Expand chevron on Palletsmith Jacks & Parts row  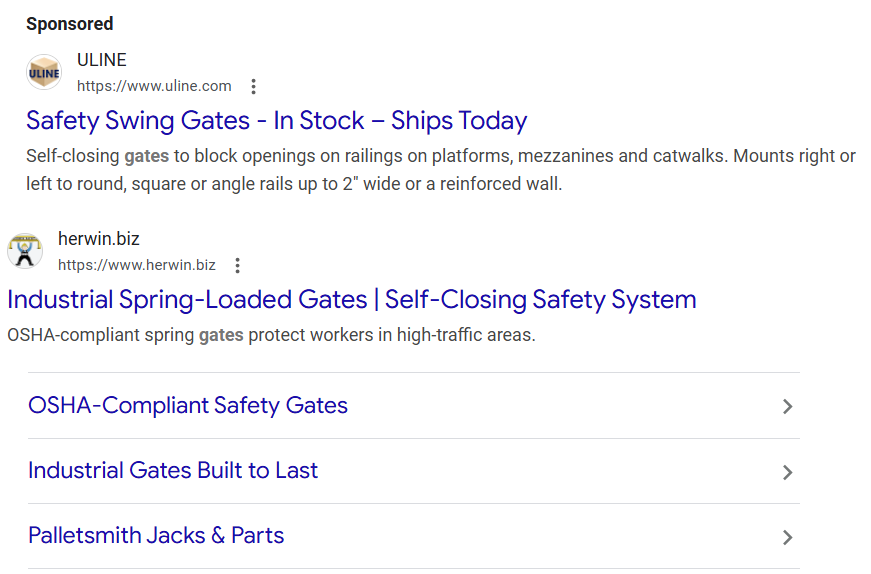coord(788,537)
